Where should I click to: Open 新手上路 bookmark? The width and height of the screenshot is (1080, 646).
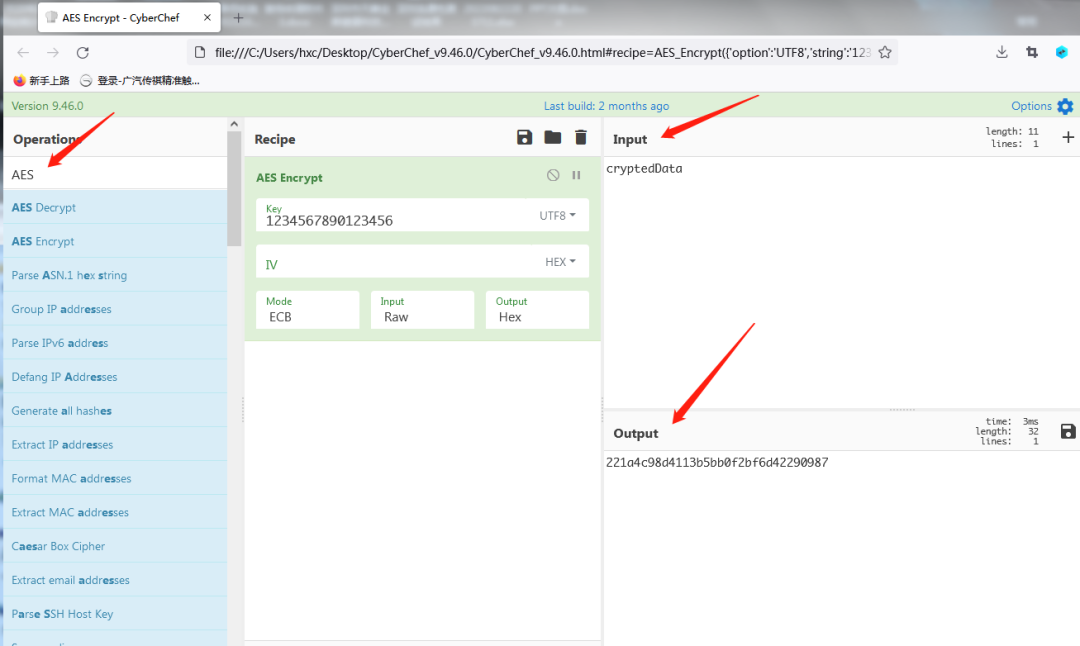pyautogui.click(x=42, y=81)
